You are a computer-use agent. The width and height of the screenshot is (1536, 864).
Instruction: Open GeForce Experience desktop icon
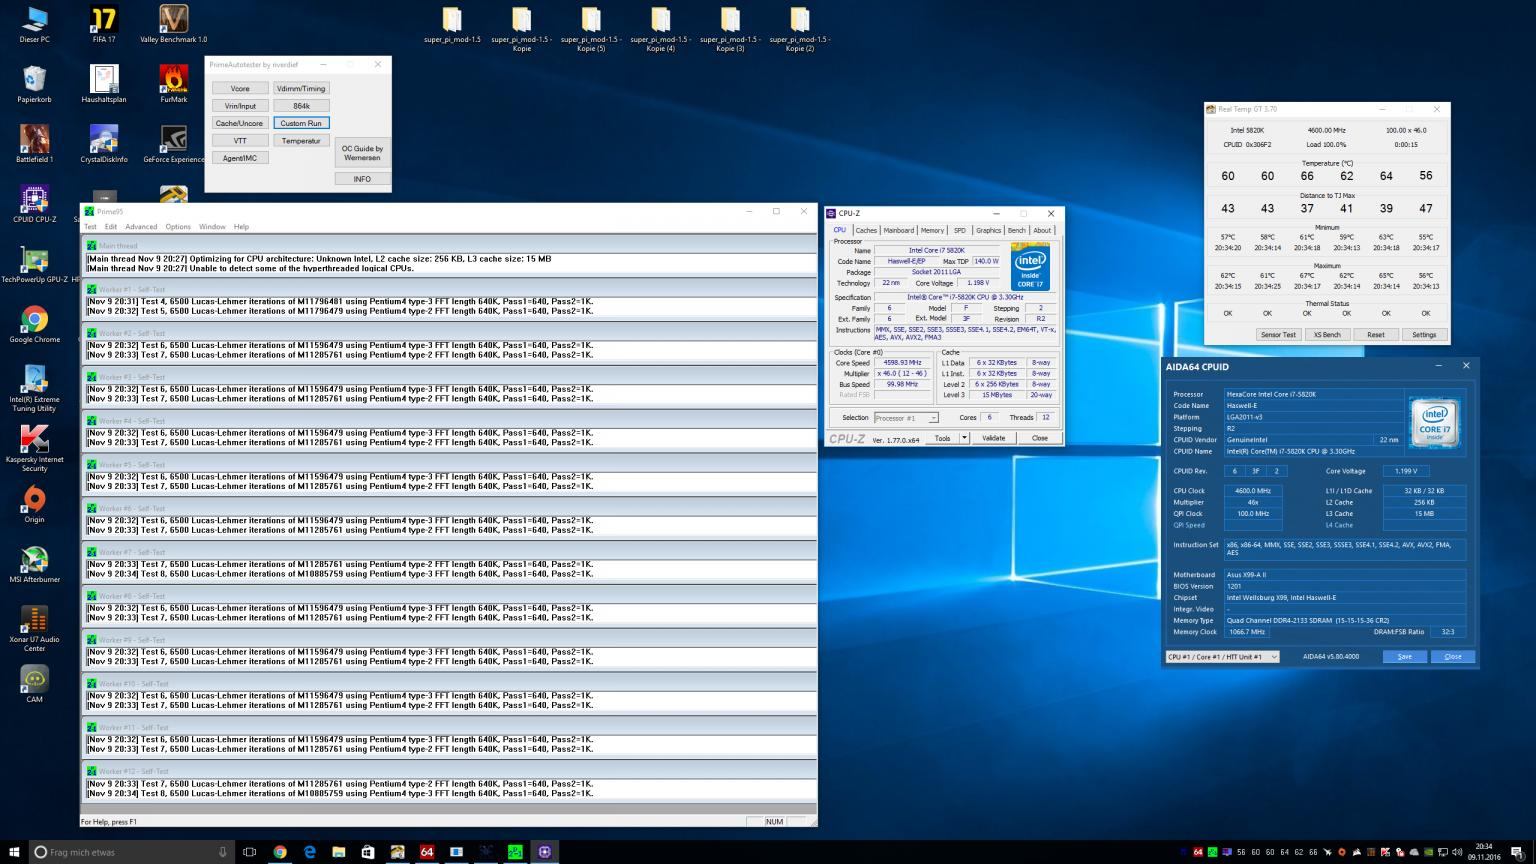[x=174, y=144]
